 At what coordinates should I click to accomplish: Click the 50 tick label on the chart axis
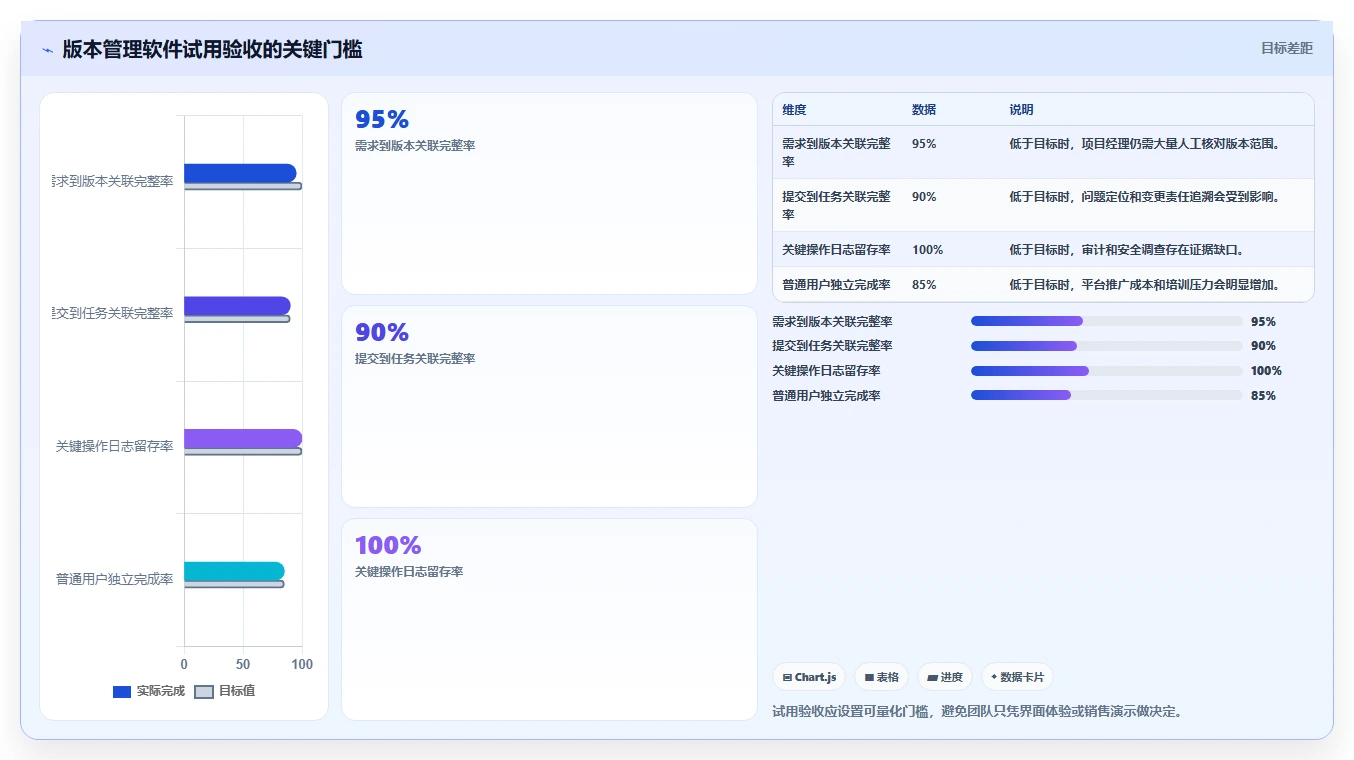tap(243, 664)
